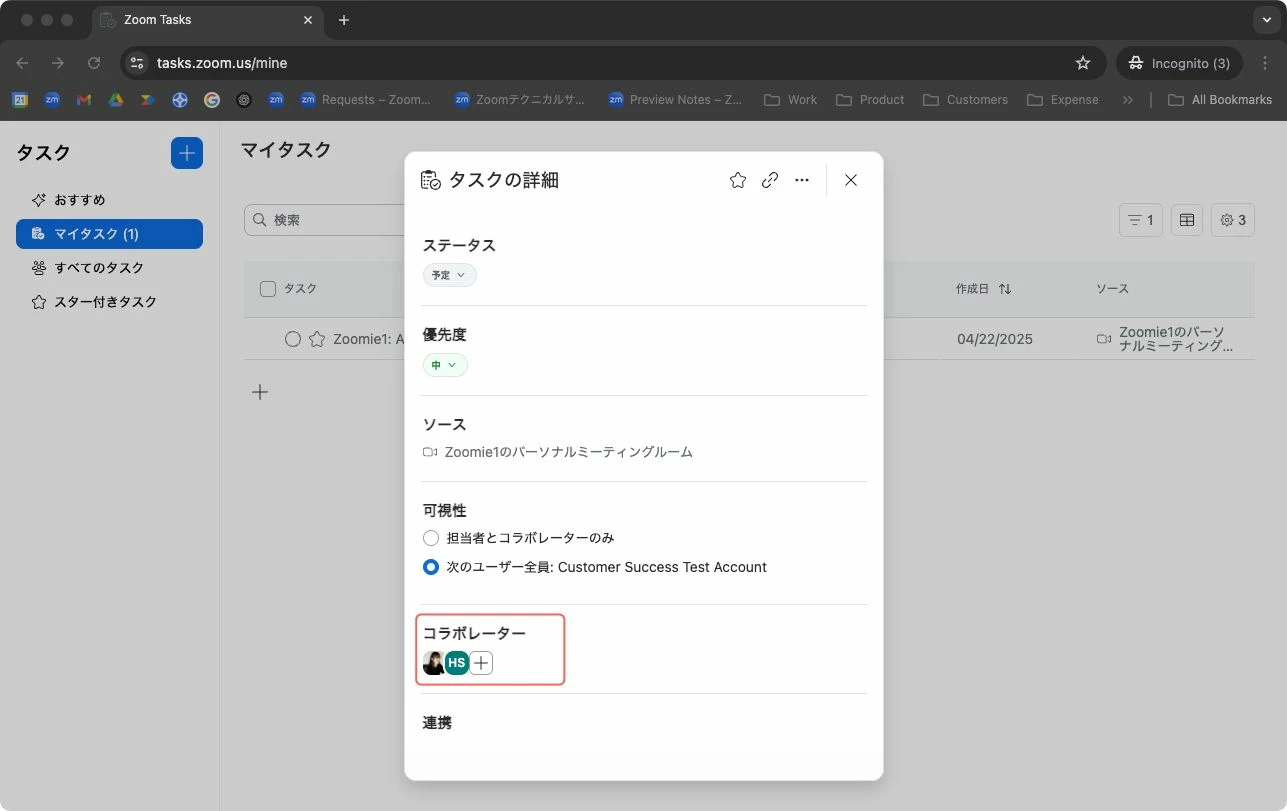Screen dimensions: 1287x811
Task: Open the Preview Notes bookmark
Action: 675,100
